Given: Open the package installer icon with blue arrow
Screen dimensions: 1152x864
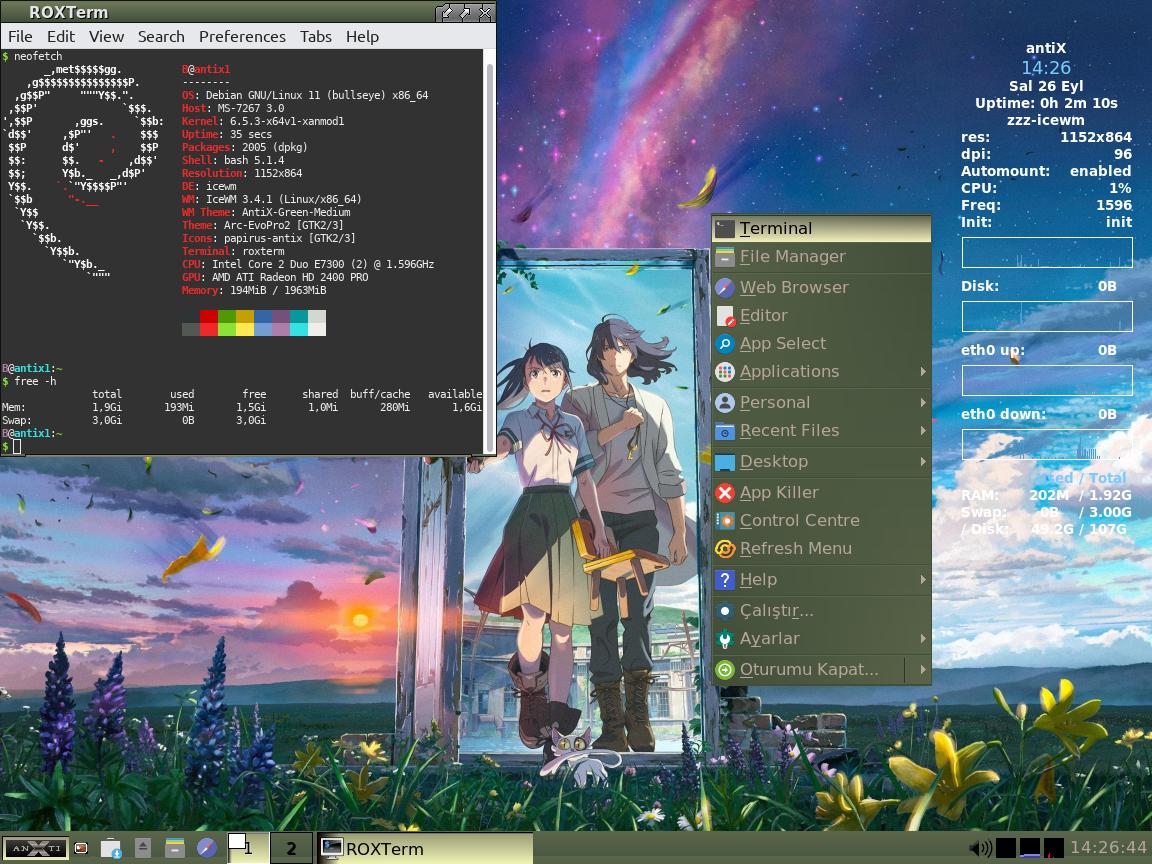Looking at the screenshot, I should coord(111,848).
